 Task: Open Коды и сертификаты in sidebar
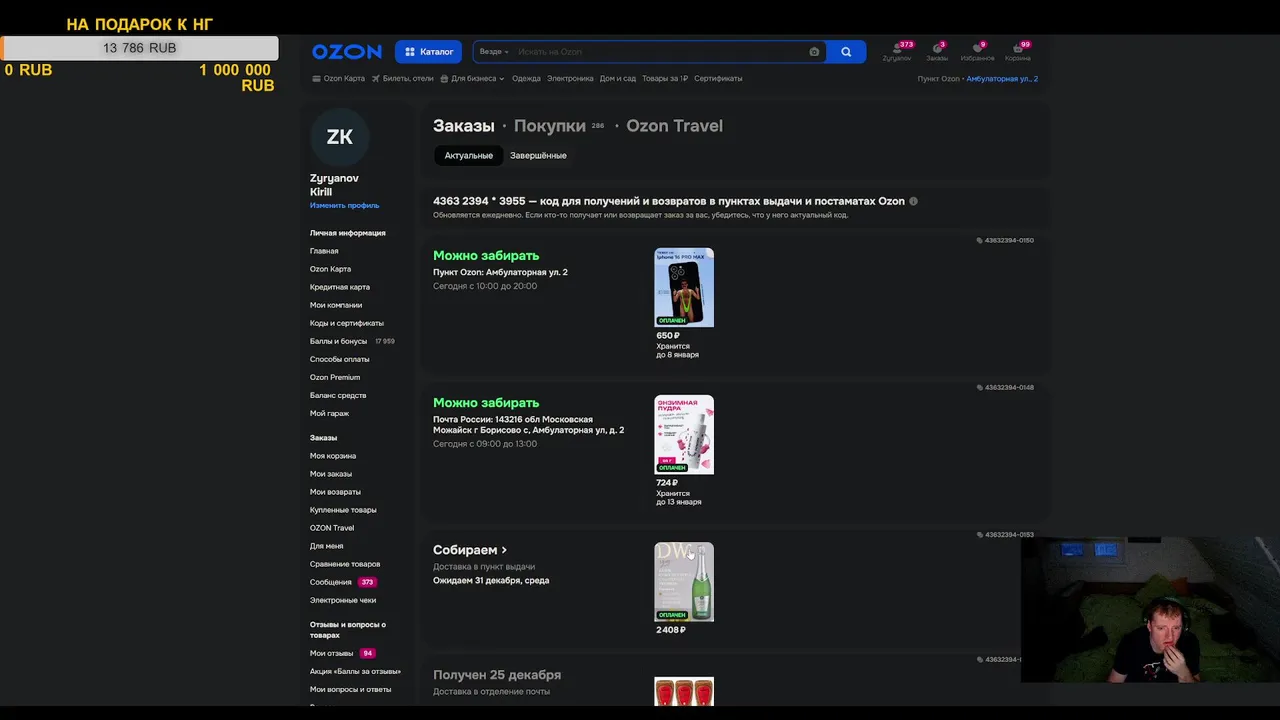(347, 323)
